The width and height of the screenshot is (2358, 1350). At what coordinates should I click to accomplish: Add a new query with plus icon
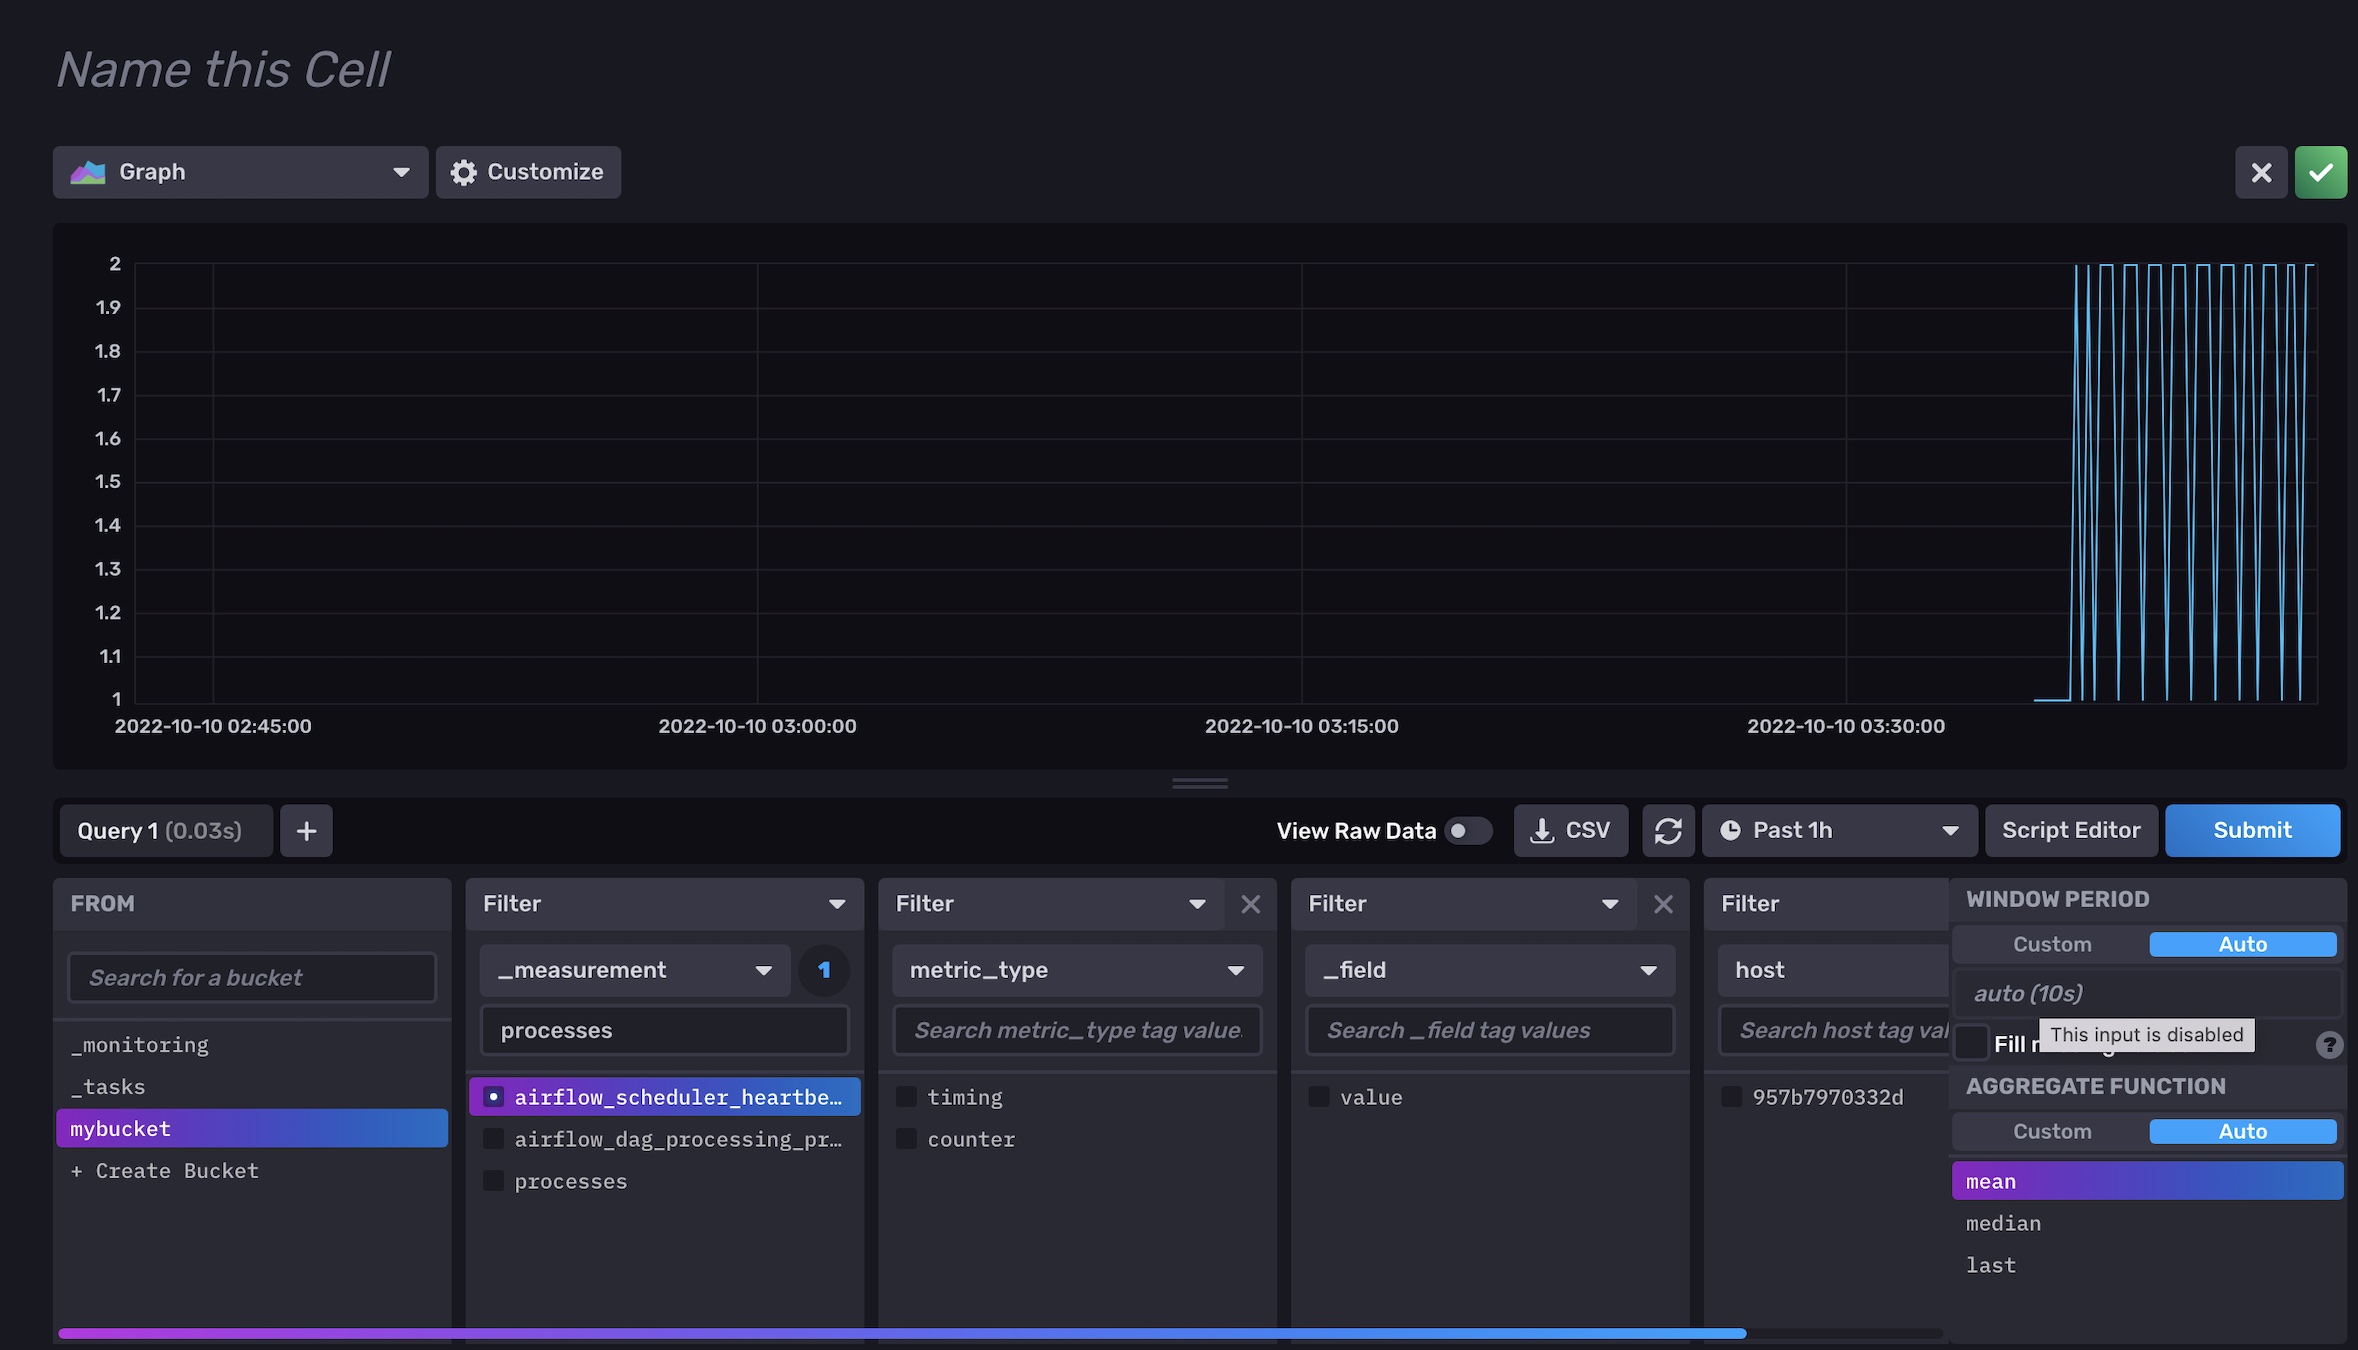(x=306, y=830)
